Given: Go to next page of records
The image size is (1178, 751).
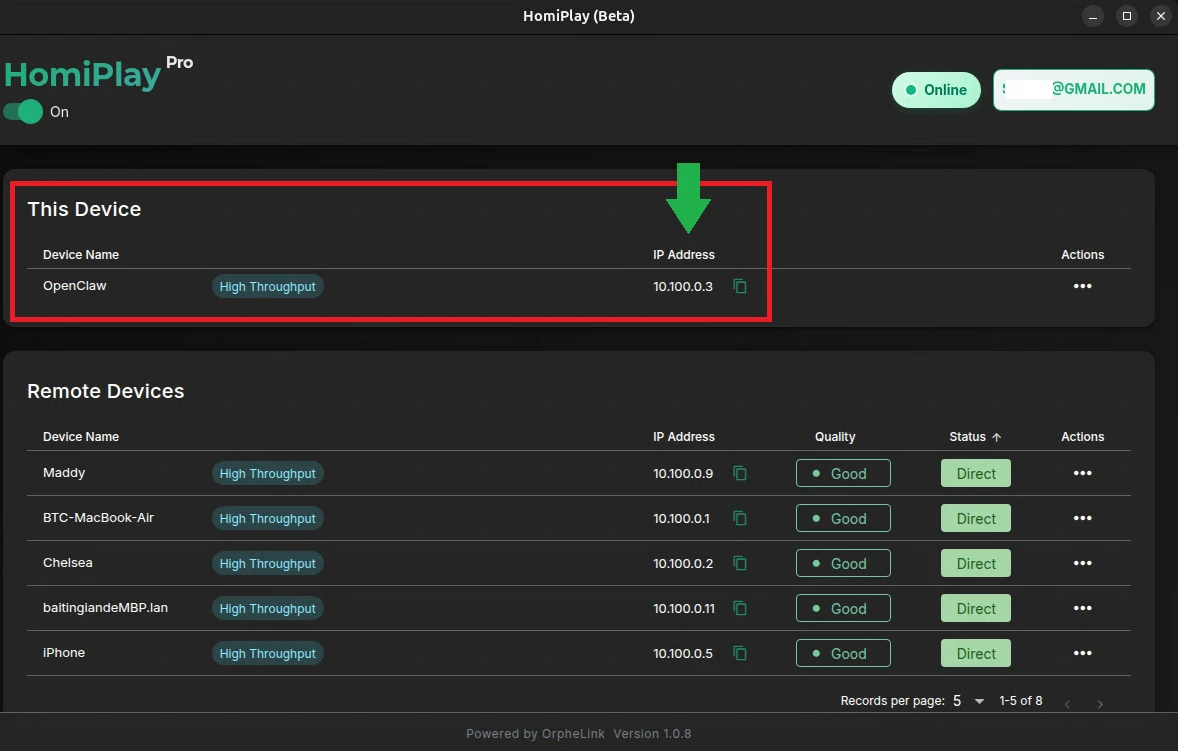Looking at the screenshot, I should coord(1100,704).
